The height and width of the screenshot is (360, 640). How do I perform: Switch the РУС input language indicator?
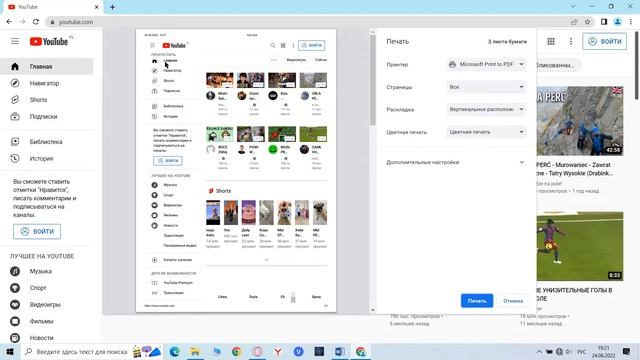582,352
